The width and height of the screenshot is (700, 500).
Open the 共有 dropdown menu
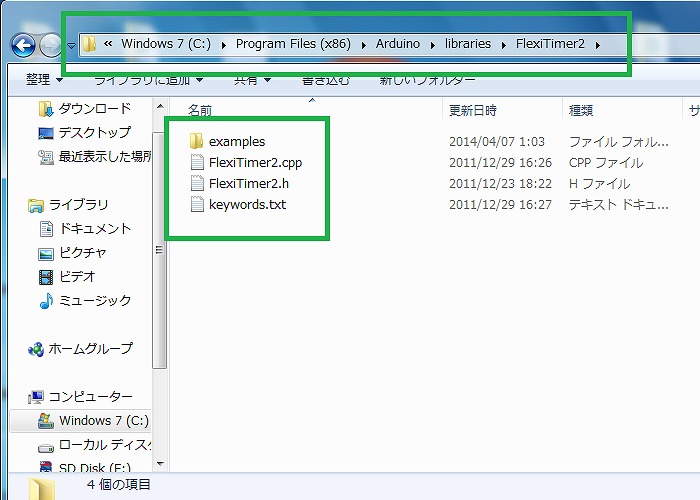pyautogui.click(x=251, y=79)
